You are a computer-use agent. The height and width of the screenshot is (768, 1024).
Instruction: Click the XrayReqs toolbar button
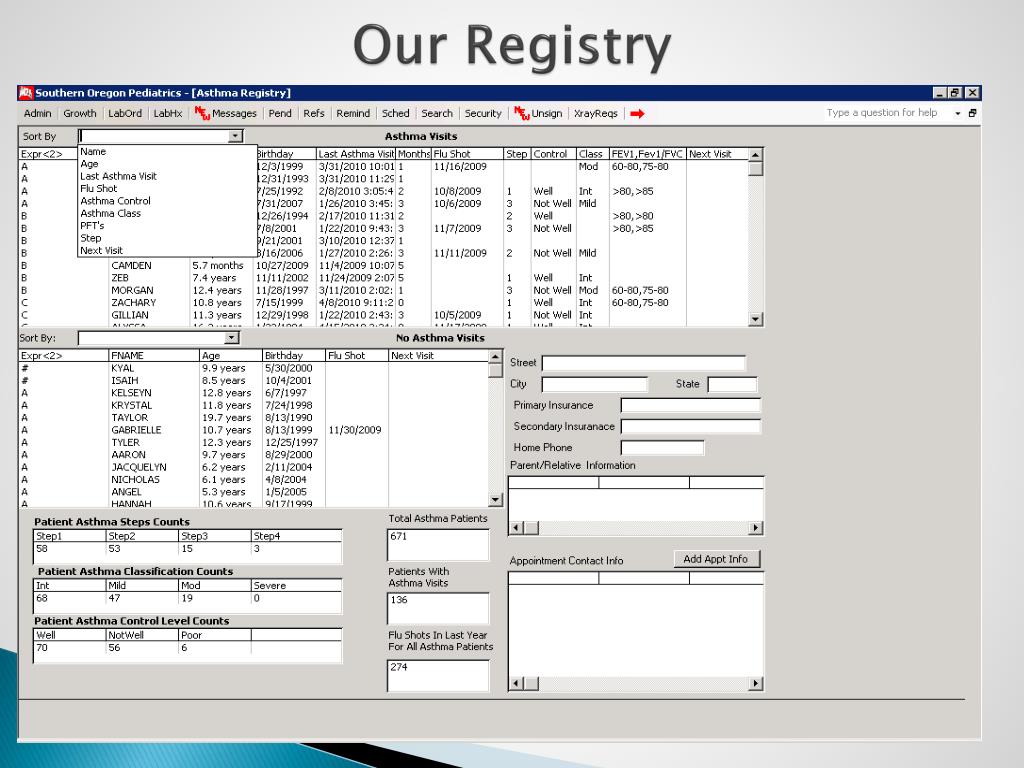595,114
